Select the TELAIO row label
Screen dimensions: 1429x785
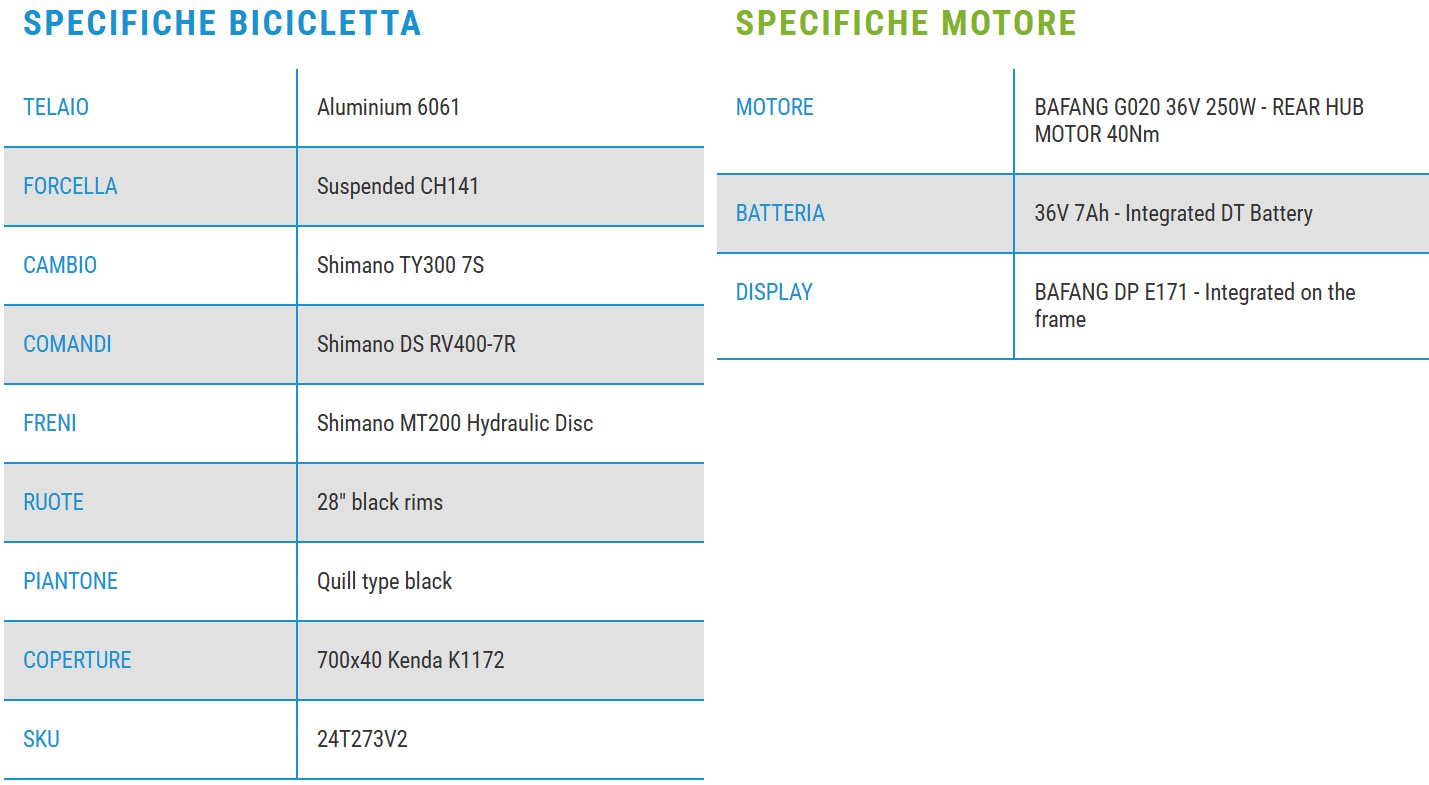click(56, 107)
